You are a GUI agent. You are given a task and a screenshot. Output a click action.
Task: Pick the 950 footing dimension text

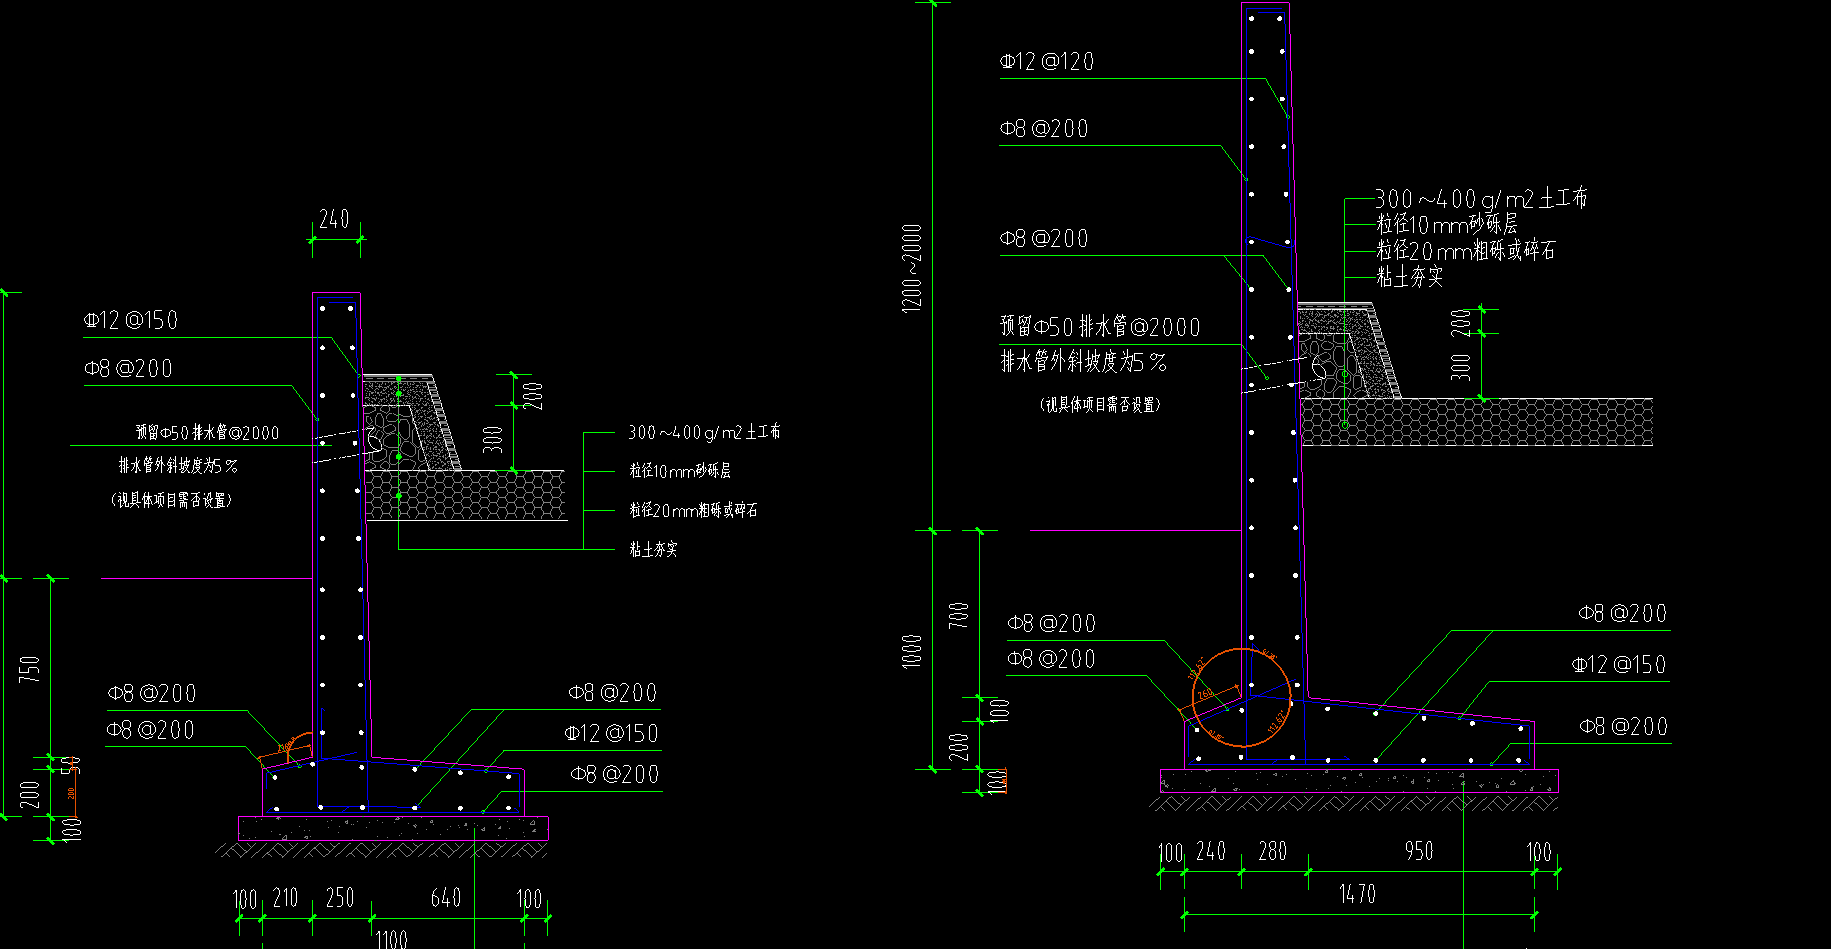coord(1418,851)
